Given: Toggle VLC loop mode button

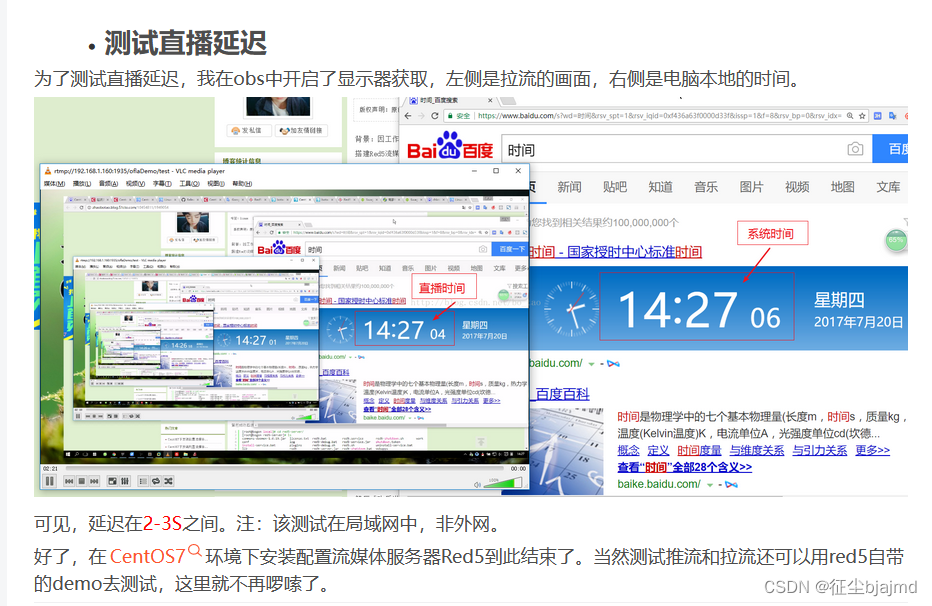Looking at the screenshot, I should click(x=156, y=481).
